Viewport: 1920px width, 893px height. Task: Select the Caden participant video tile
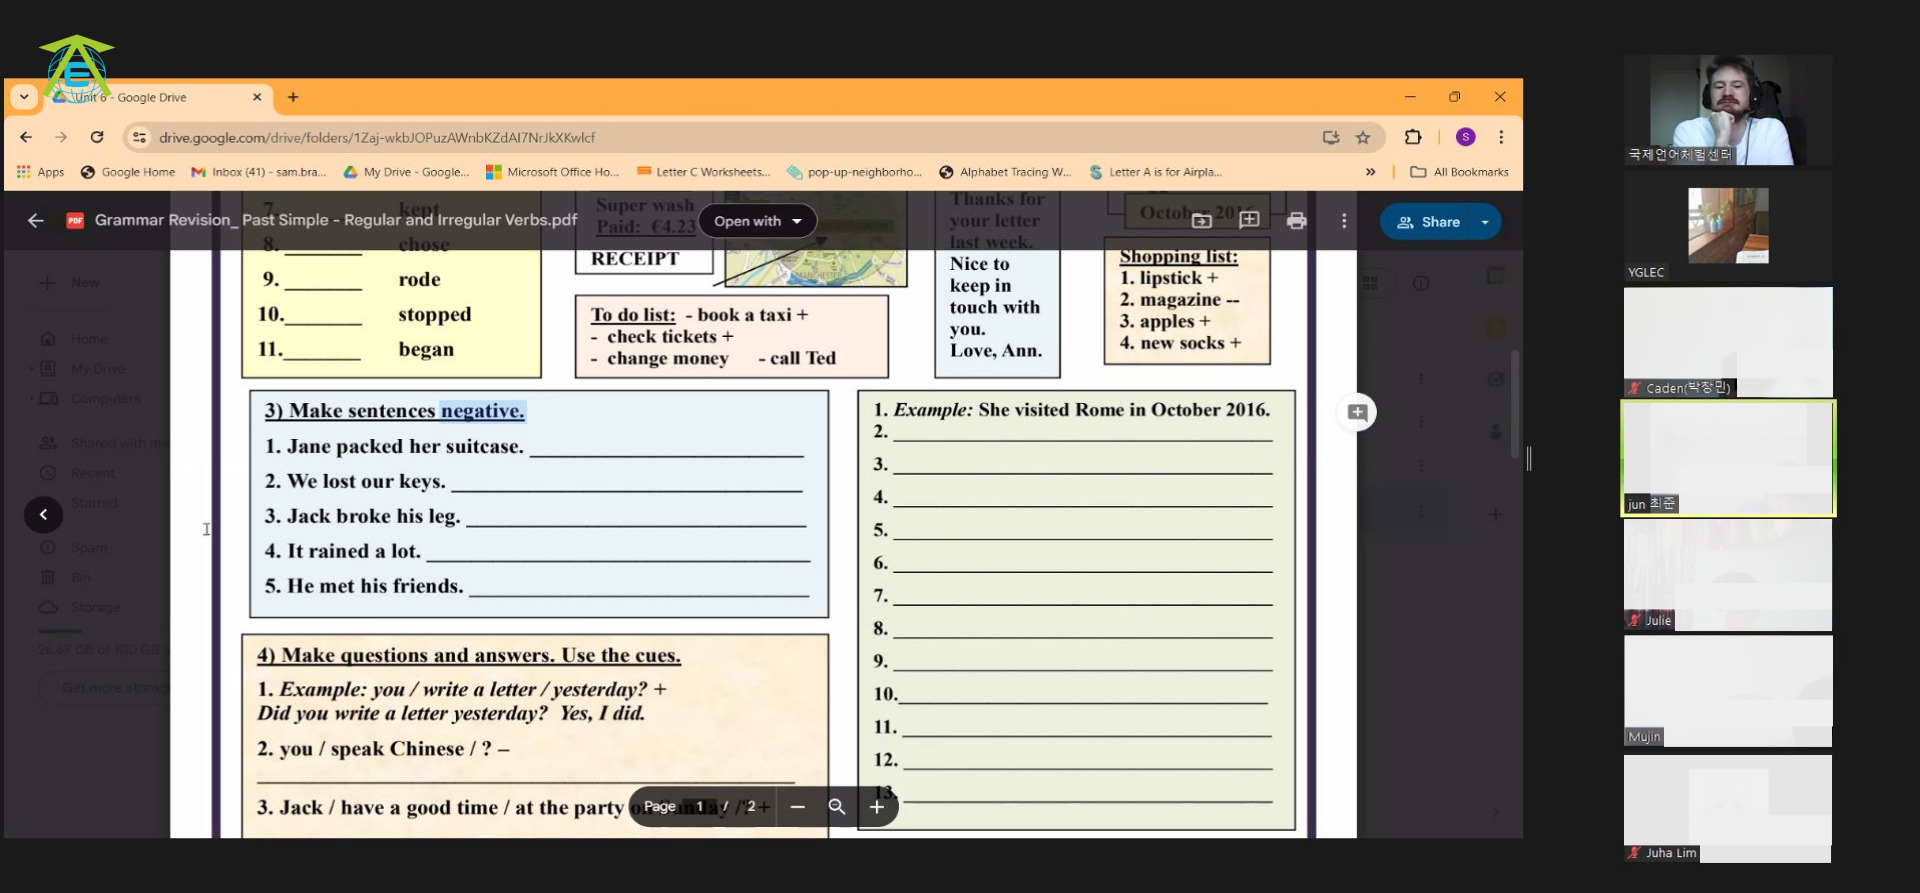[1728, 342]
